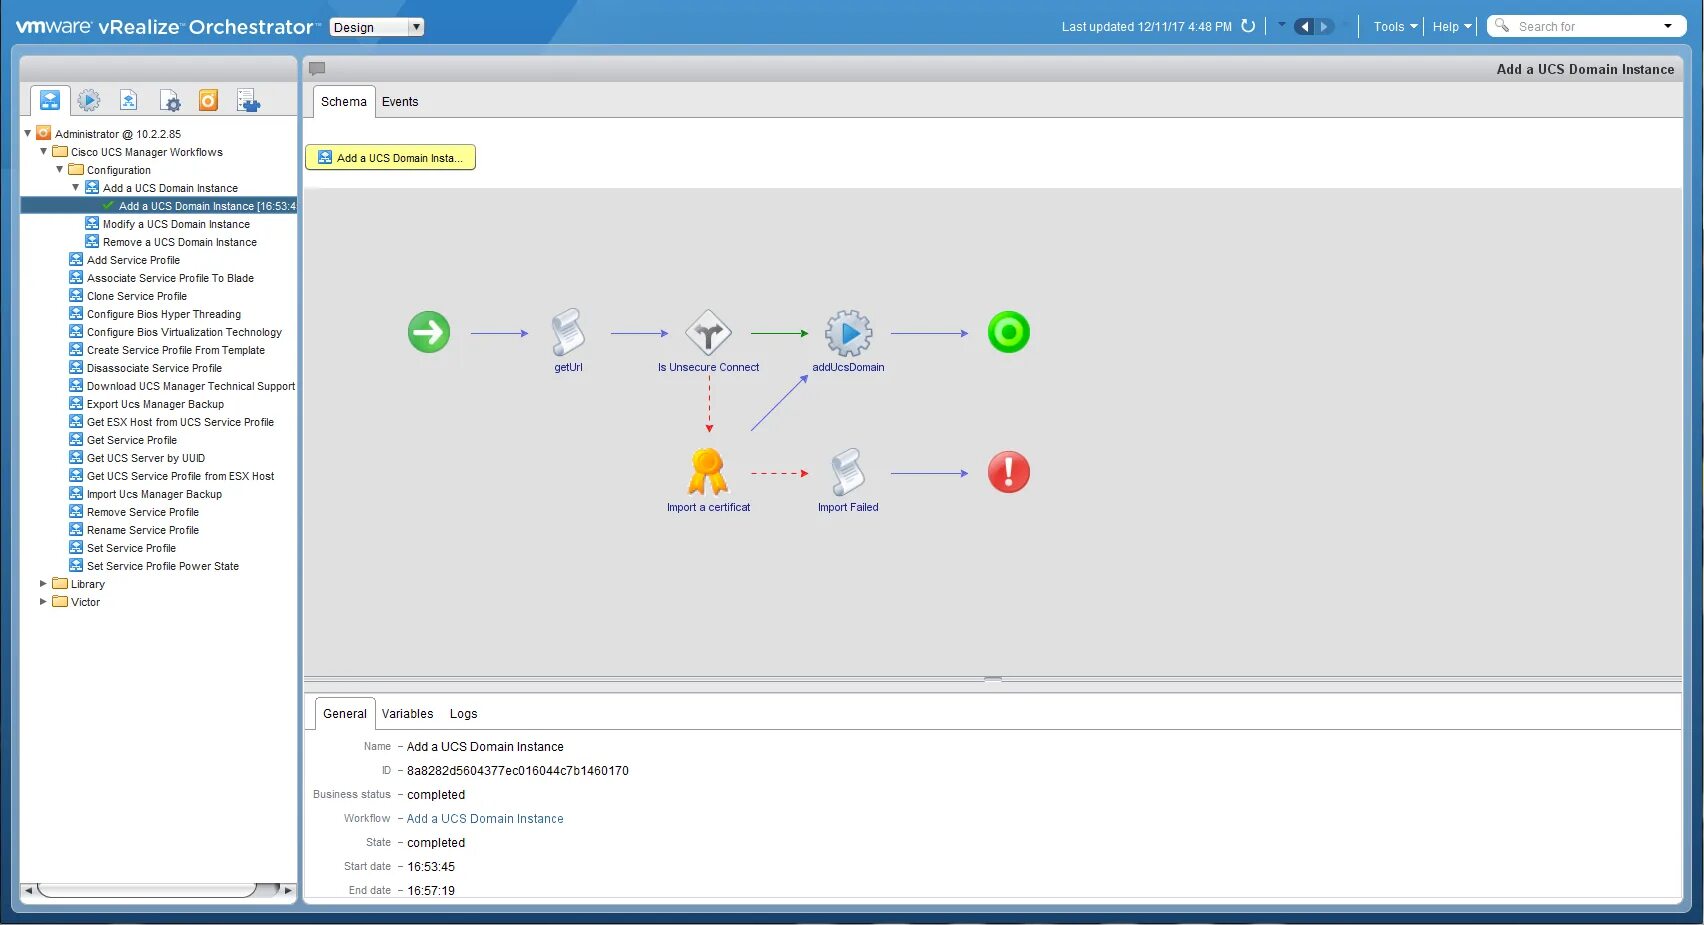Open the Workflows view tab icon
Image resolution: width=1704 pixels, height=925 pixels.
pos(50,100)
